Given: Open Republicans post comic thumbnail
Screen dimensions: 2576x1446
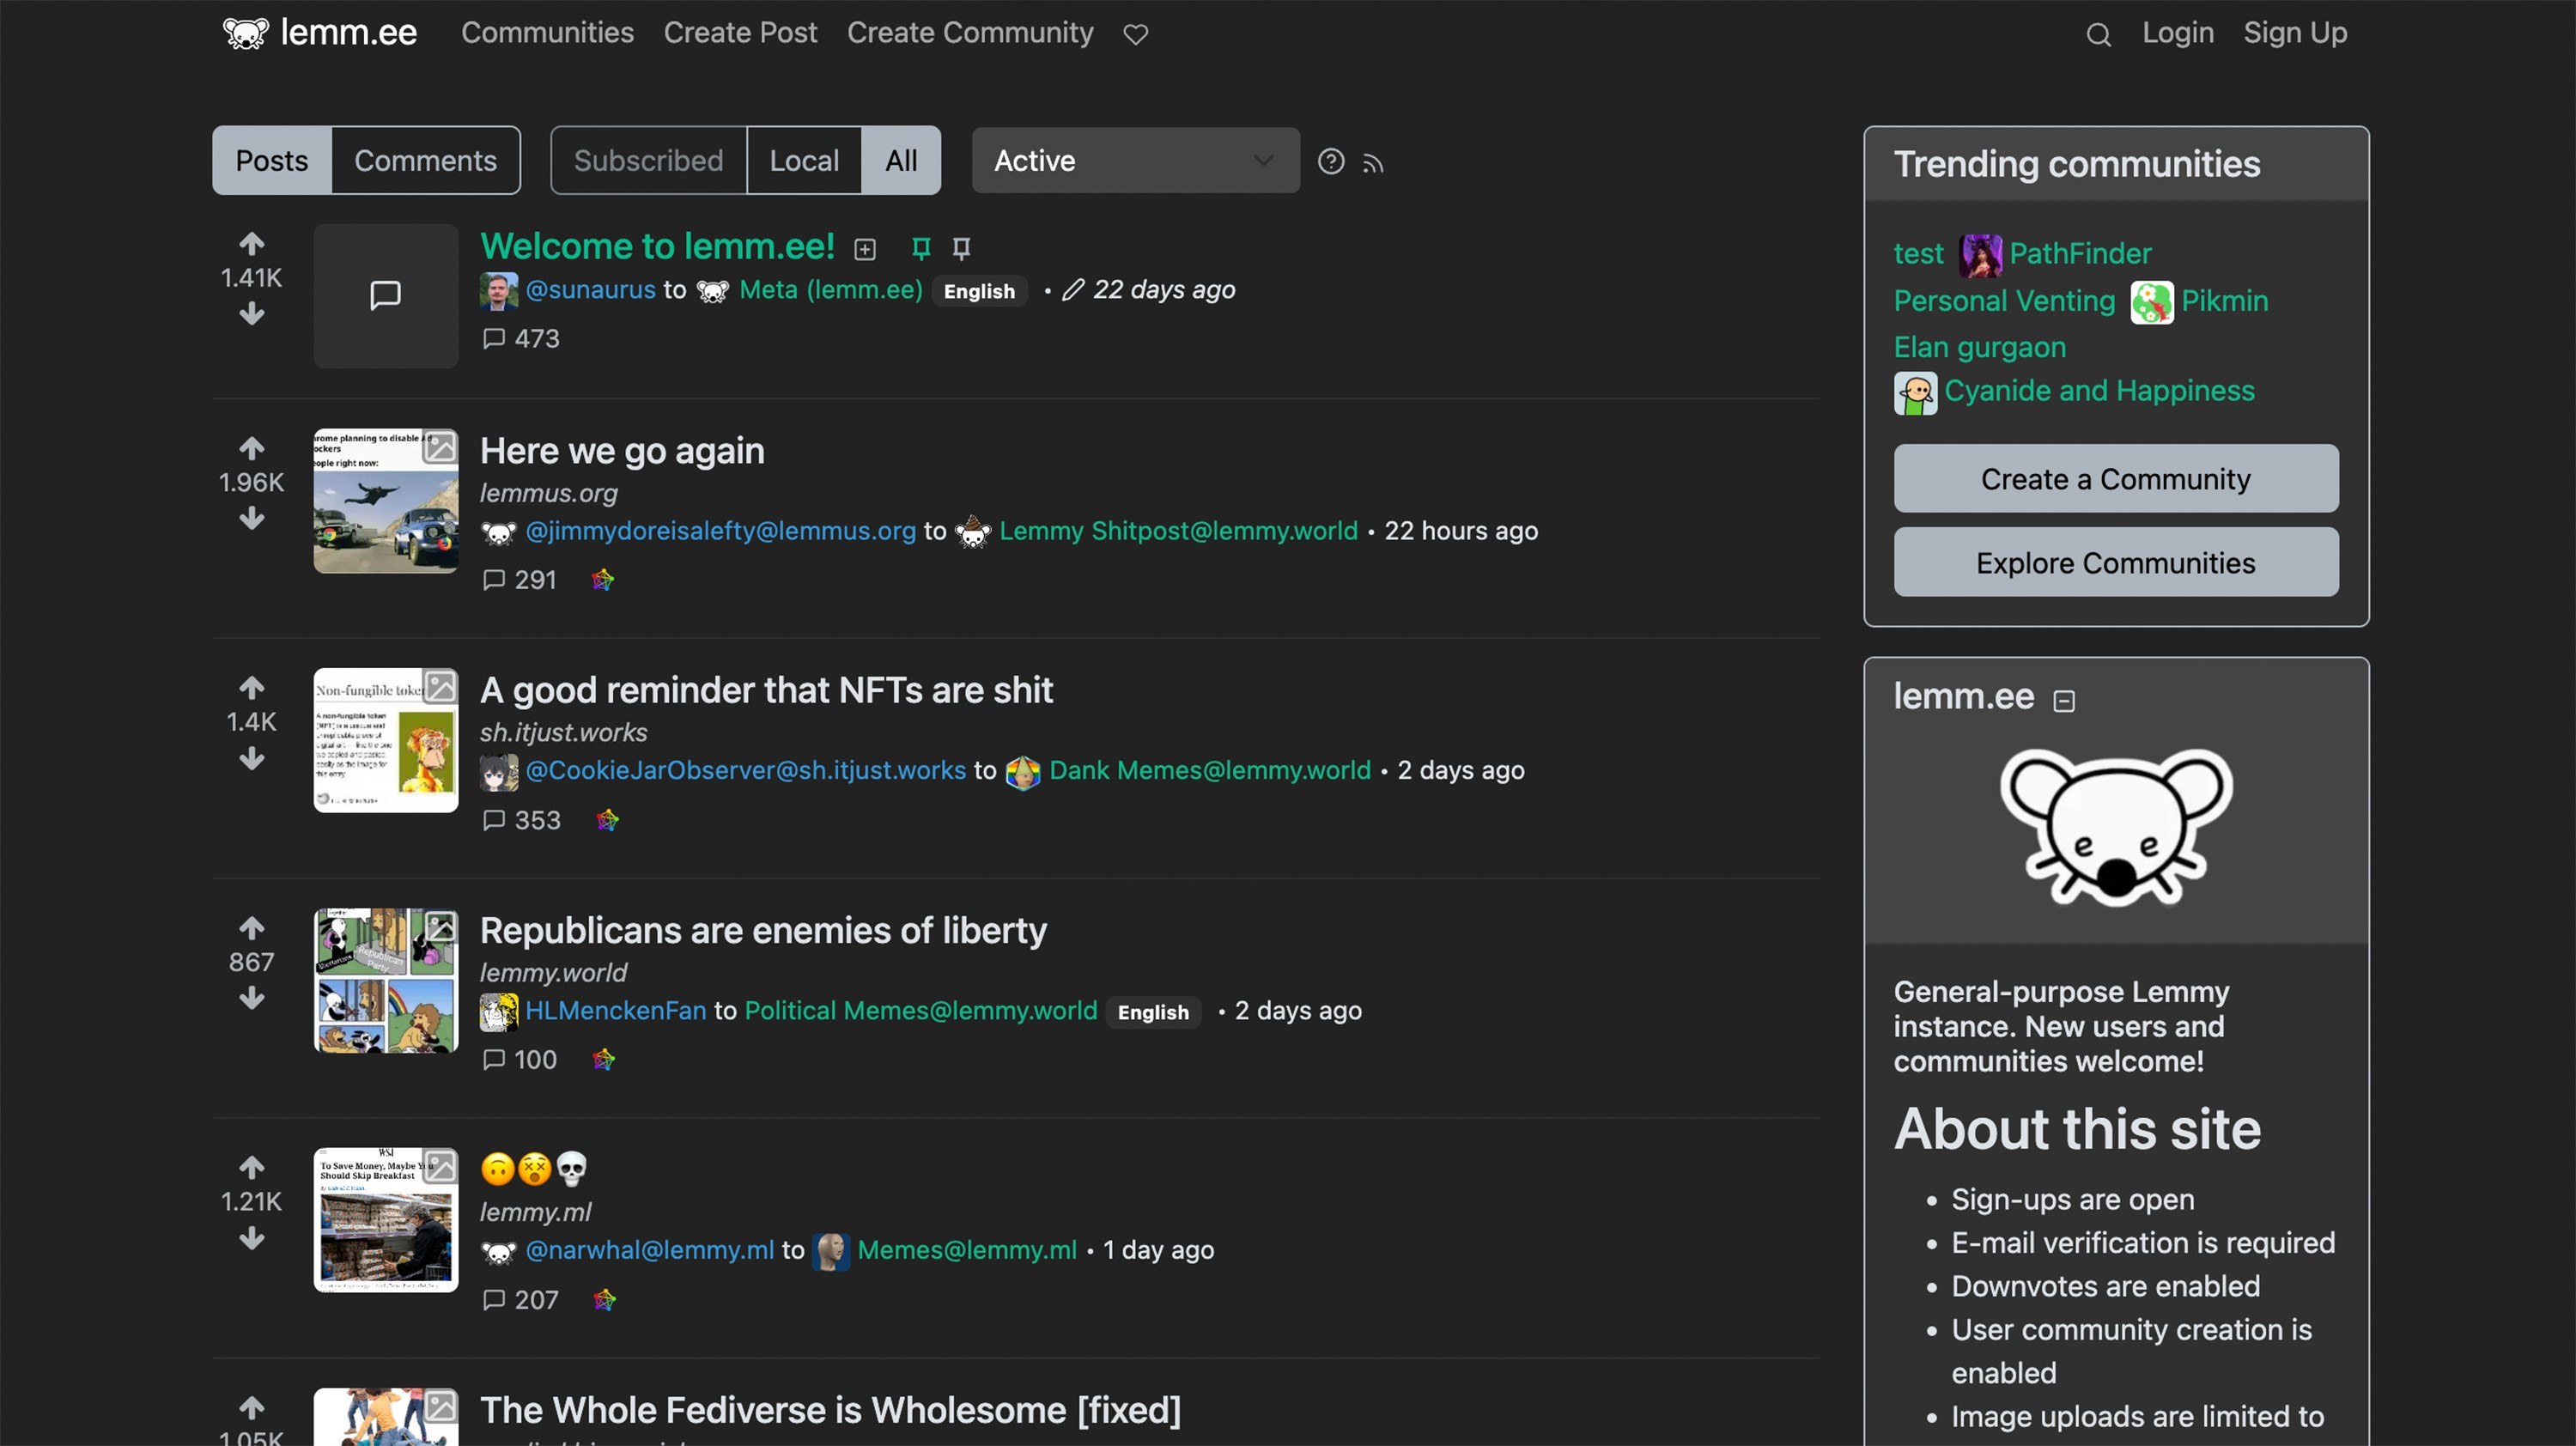Looking at the screenshot, I should 386,980.
